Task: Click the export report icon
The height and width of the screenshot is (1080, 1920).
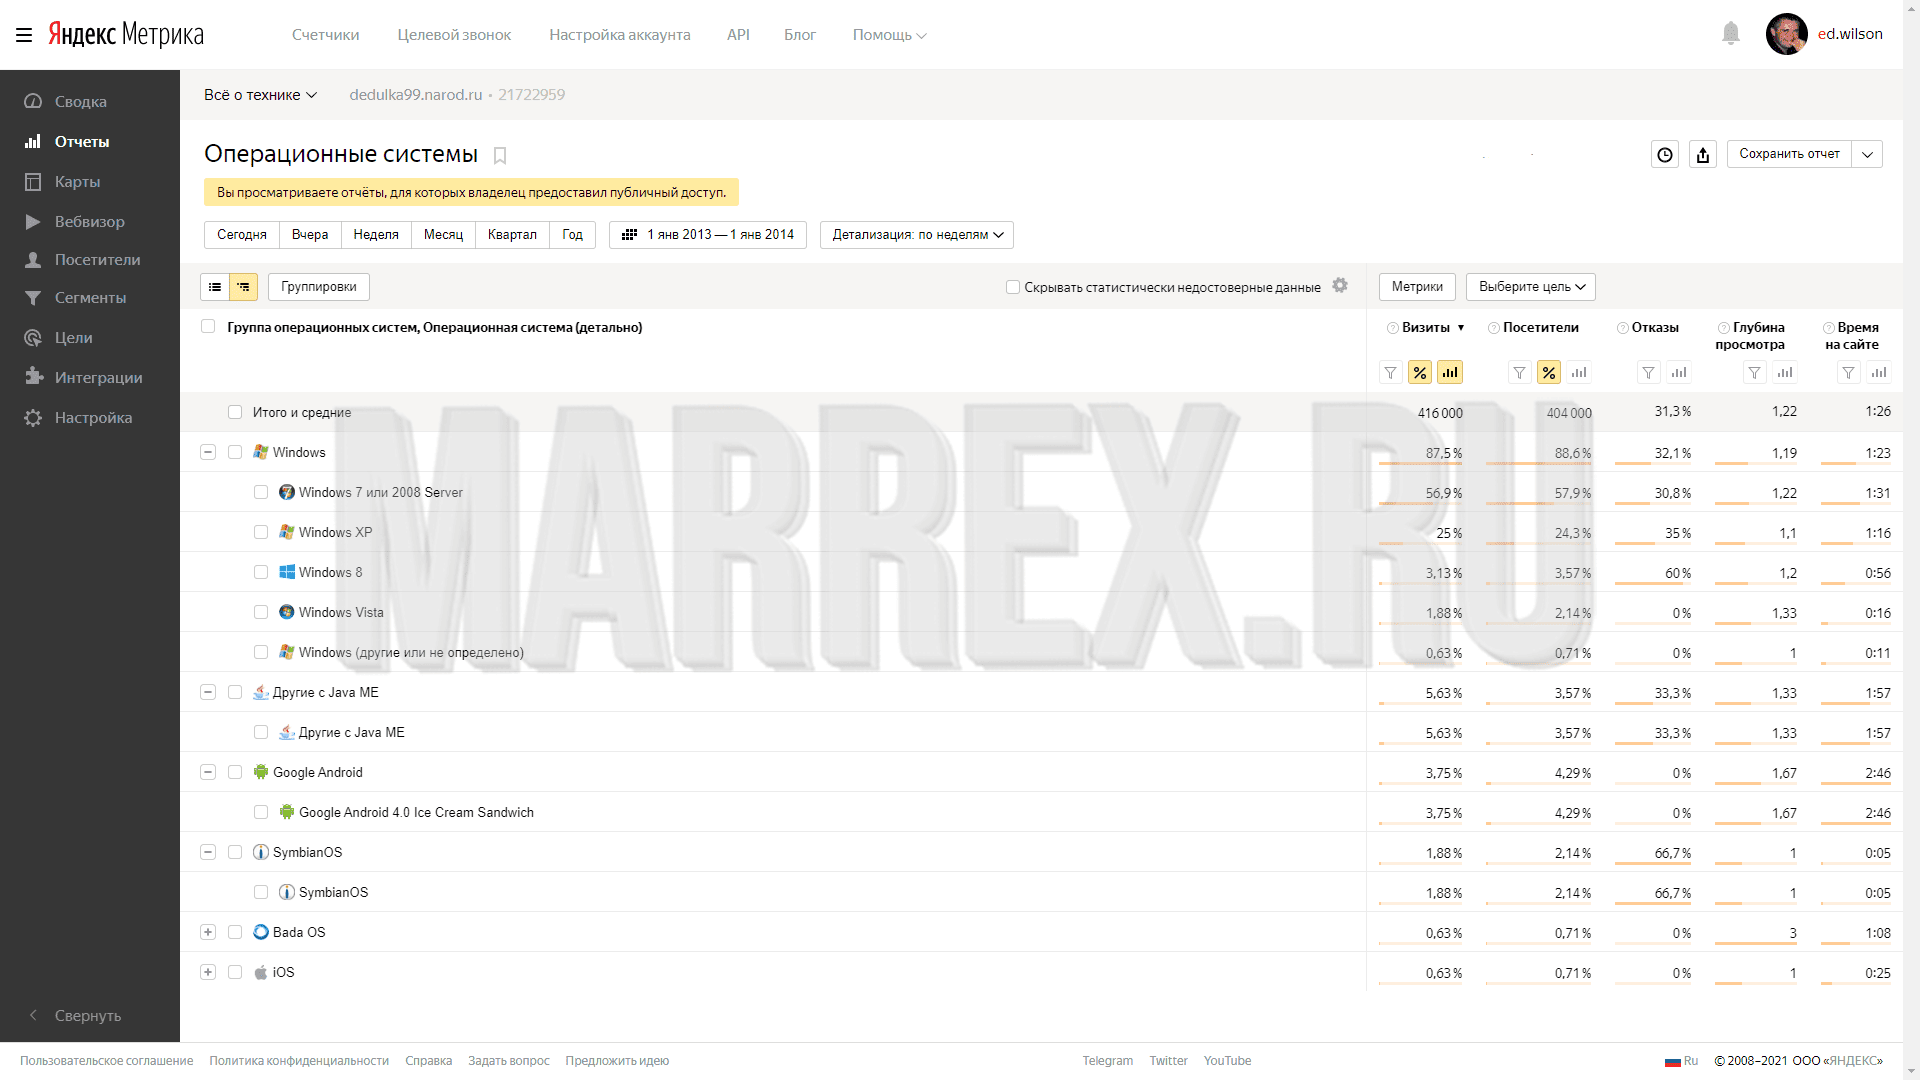Action: (x=1703, y=154)
